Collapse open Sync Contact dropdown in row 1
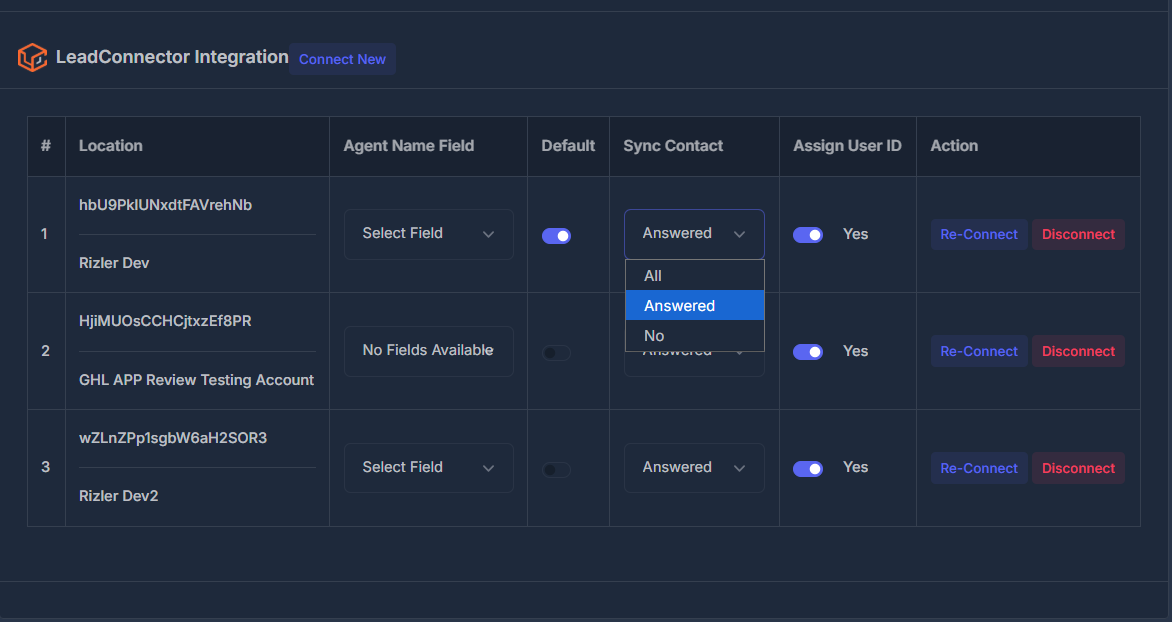Image resolution: width=1172 pixels, height=622 pixels. 694,234
